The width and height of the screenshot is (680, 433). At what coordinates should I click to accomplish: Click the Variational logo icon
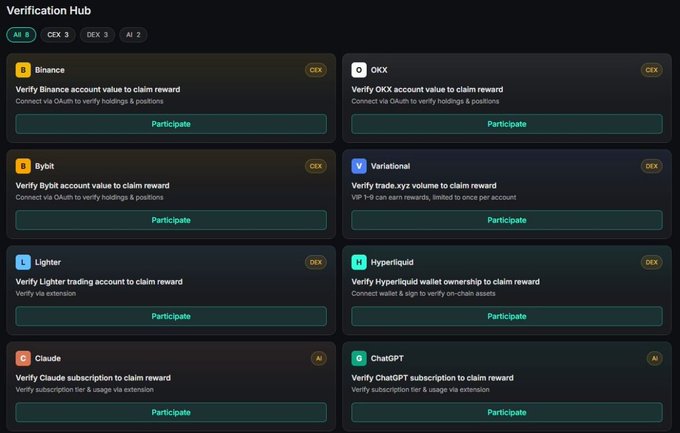(x=359, y=166)
